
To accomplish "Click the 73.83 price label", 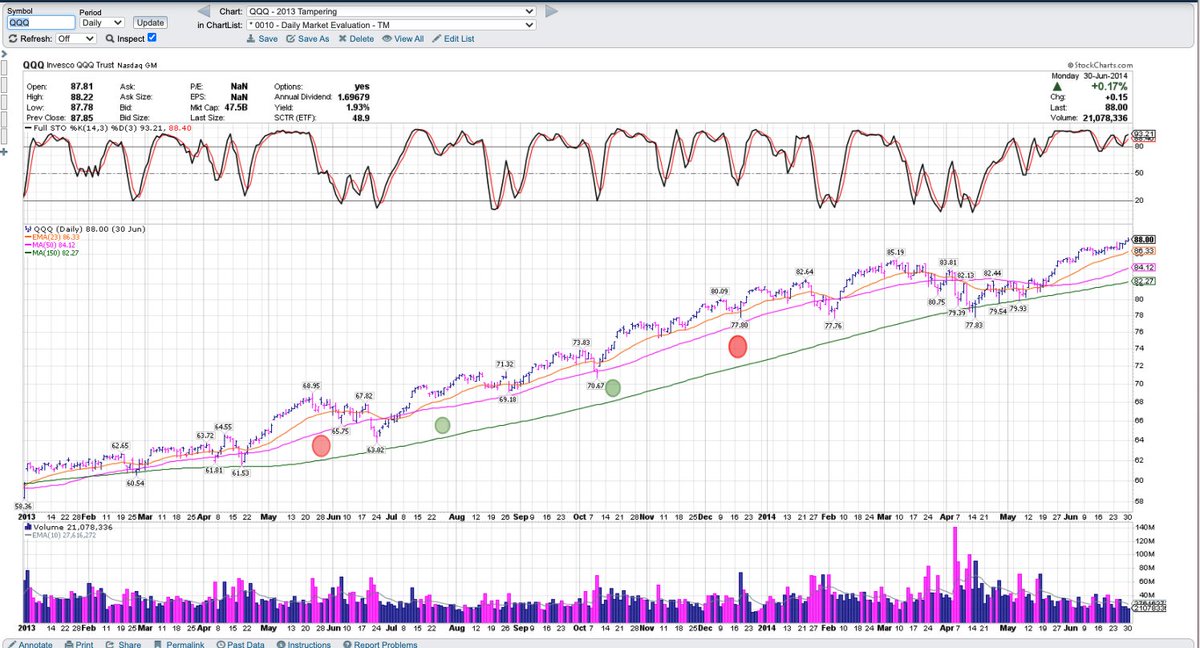I will (581, 343).
